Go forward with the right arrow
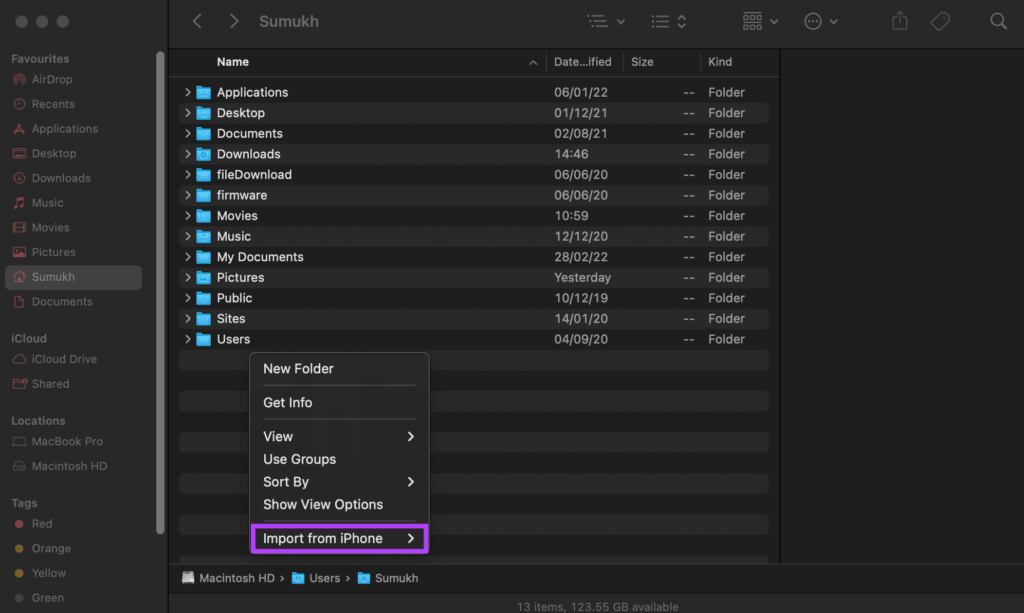The height and width of the screenshot is (613, 1024). click(234, 22)
